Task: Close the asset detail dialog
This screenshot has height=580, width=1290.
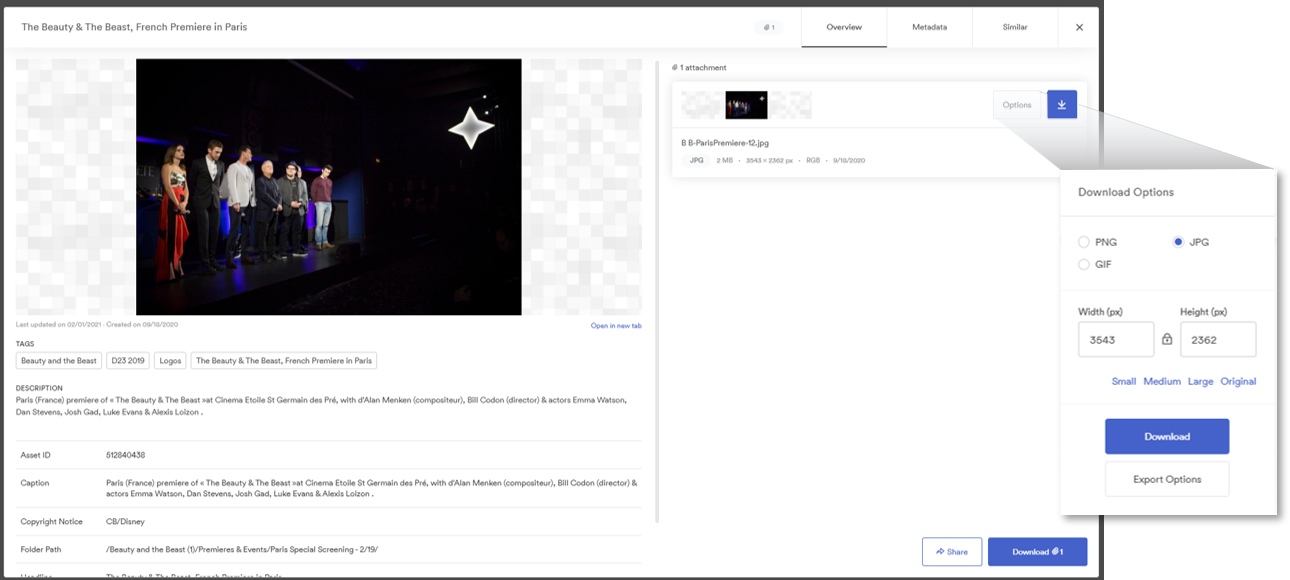Action: point(1079,27)
